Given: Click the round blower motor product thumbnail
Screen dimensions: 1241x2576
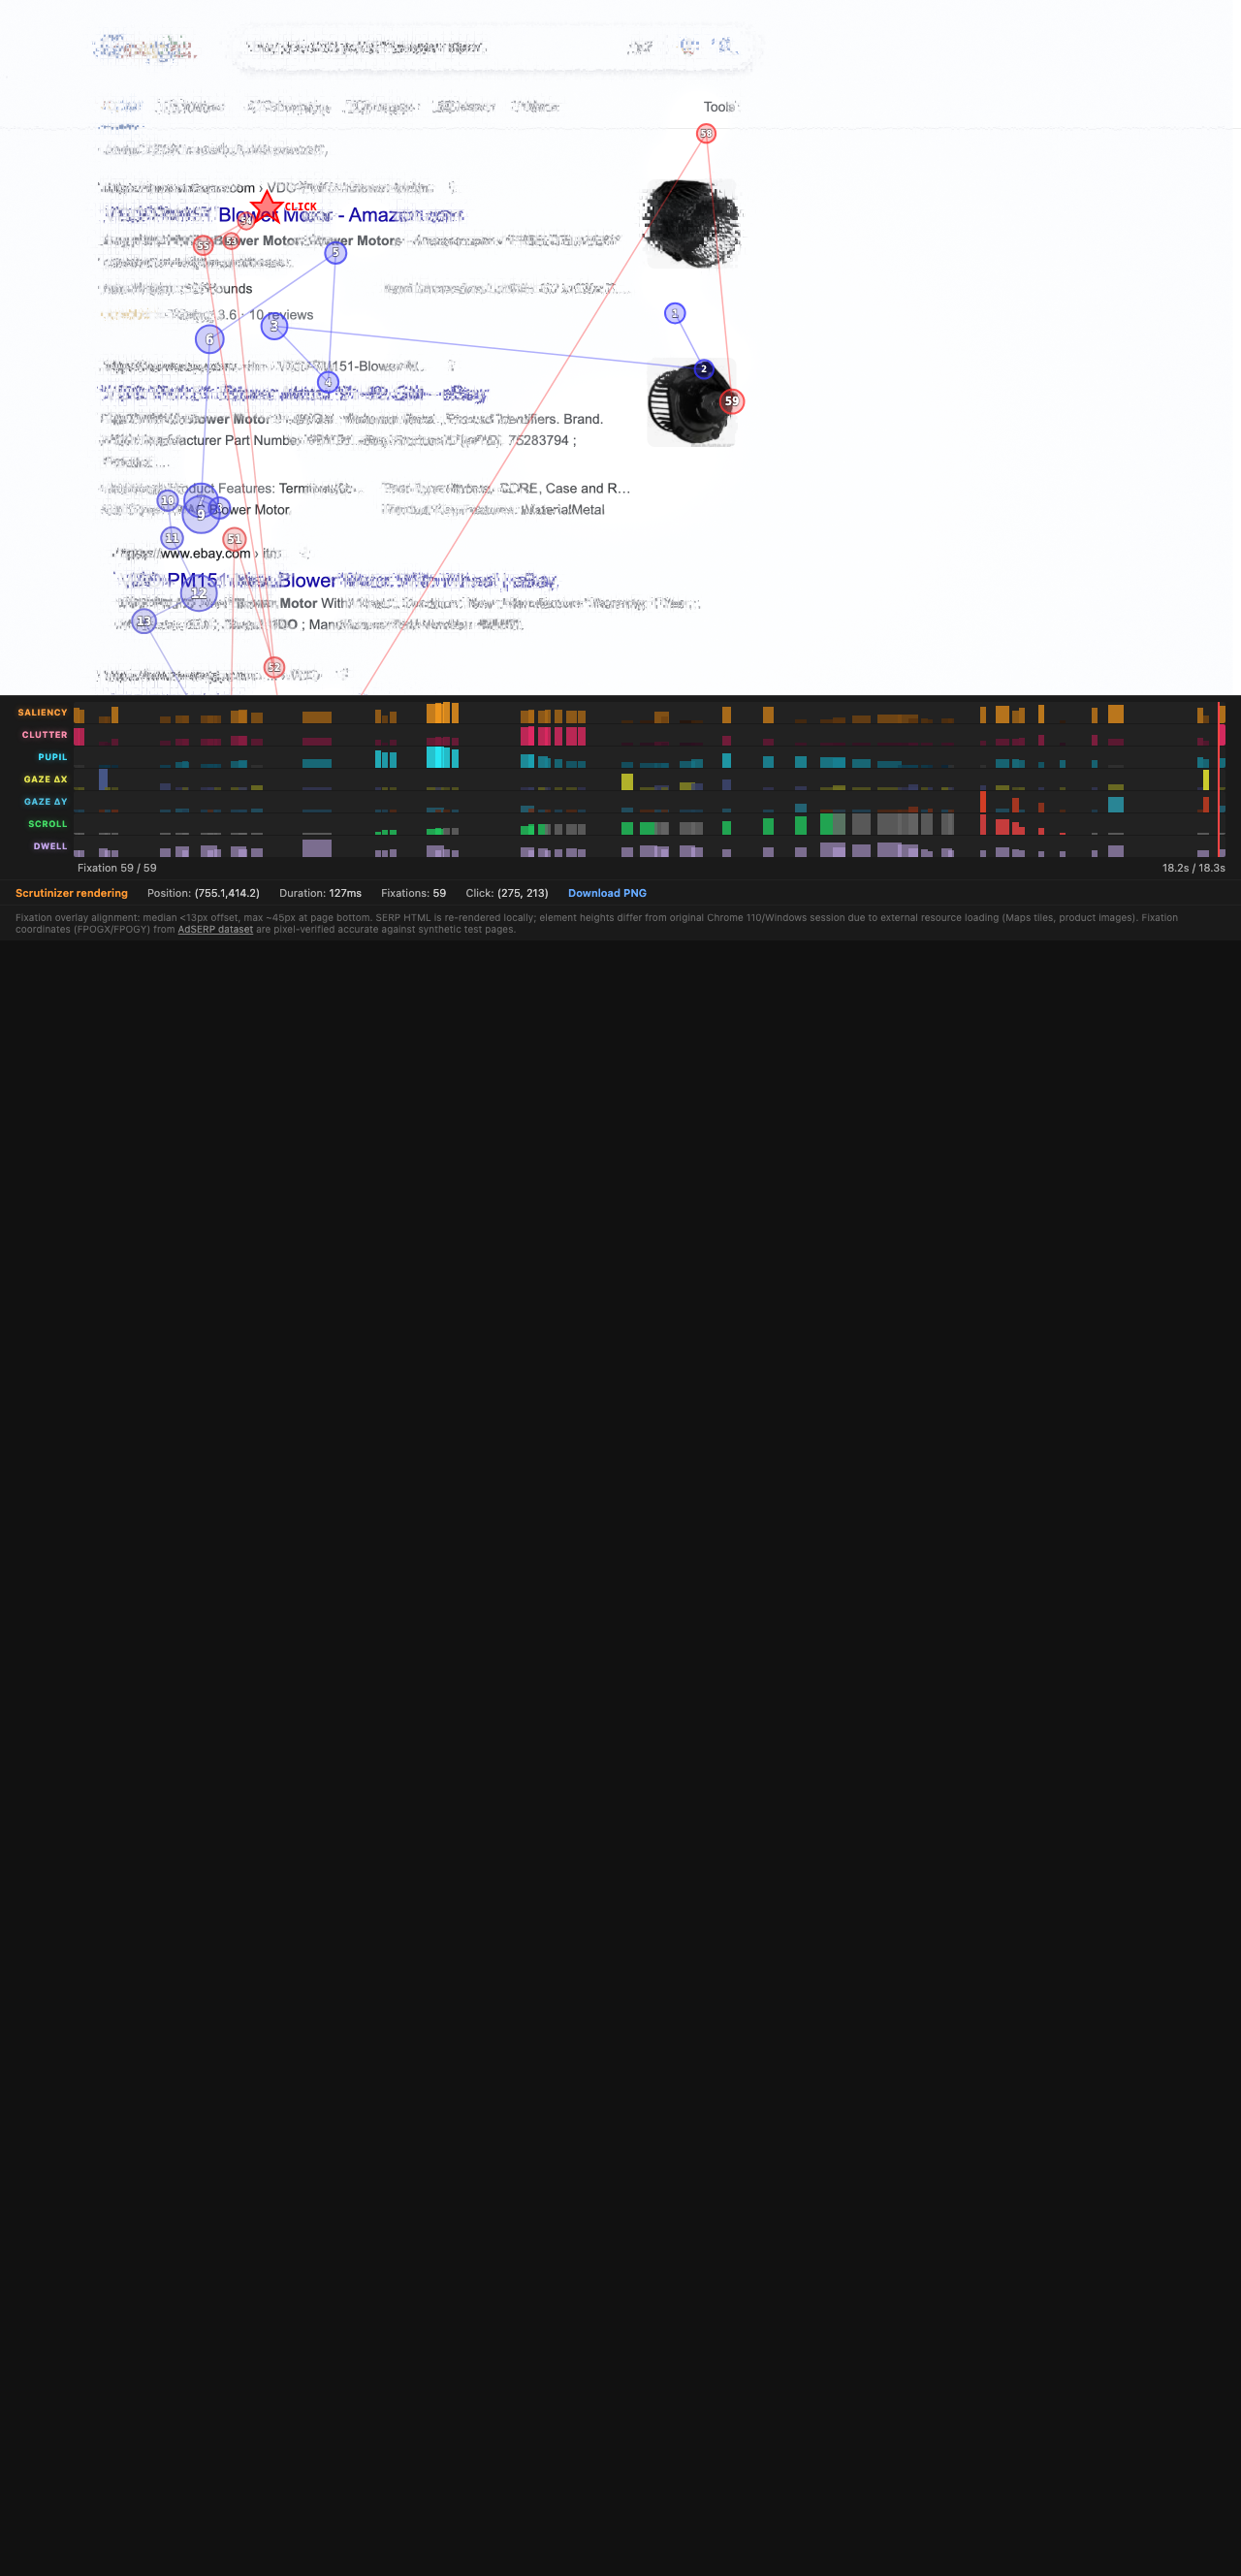Looking at the screenshot, I should (688, 403).
